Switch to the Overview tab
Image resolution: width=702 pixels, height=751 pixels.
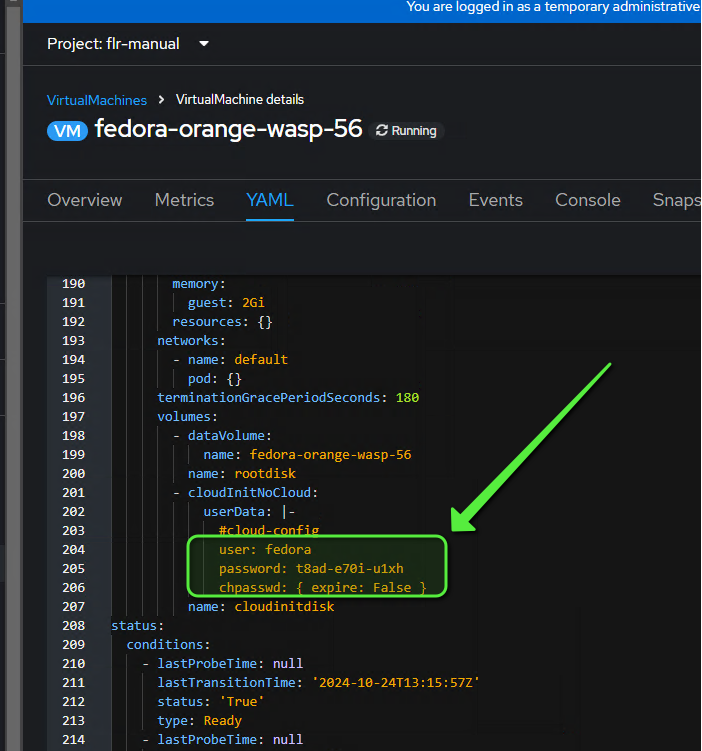(85, 200)
